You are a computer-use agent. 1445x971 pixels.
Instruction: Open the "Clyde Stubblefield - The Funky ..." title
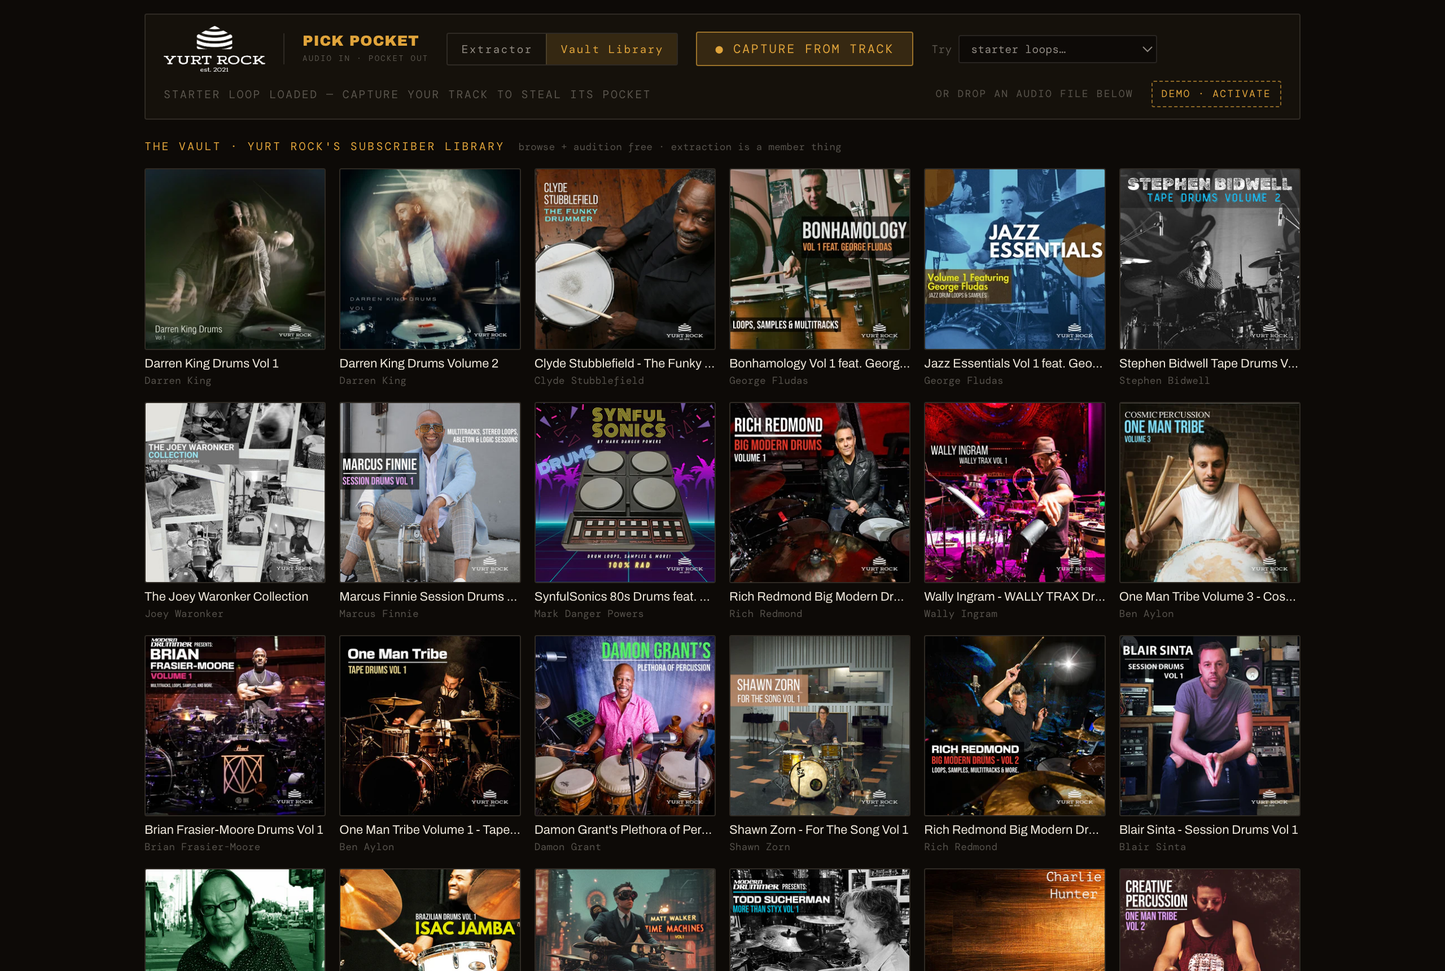625,364
